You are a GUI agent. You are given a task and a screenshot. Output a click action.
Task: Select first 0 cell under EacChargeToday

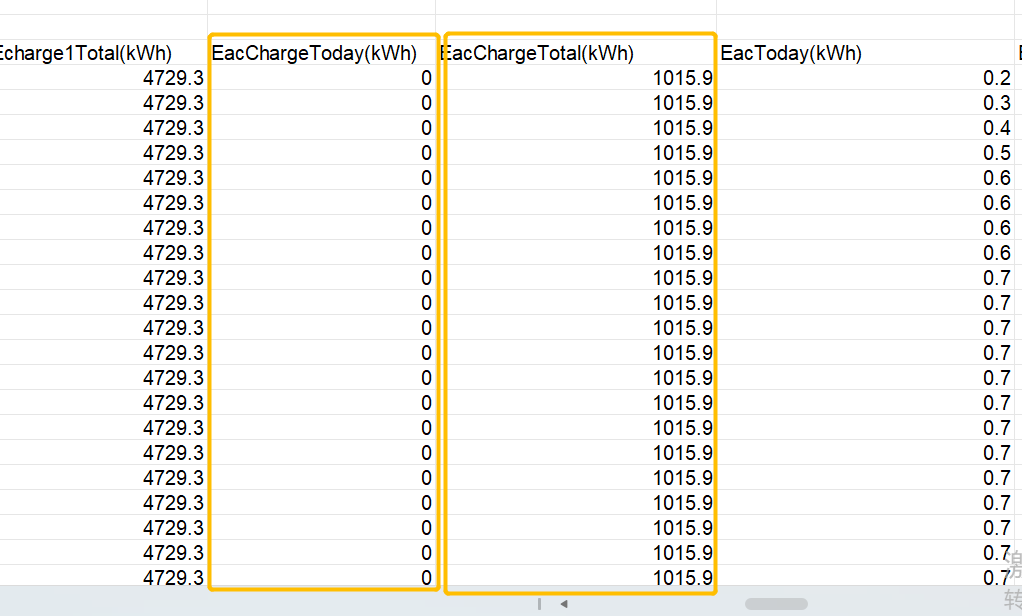point(321,78)
